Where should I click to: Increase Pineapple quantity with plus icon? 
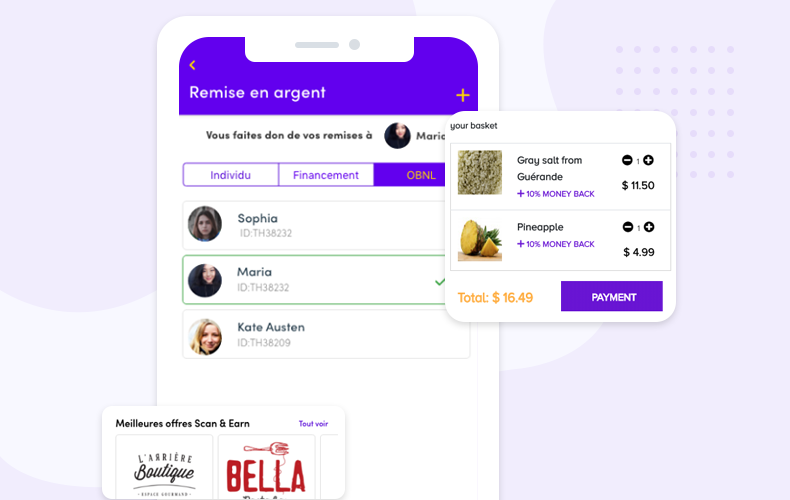[x=649, y=227]
